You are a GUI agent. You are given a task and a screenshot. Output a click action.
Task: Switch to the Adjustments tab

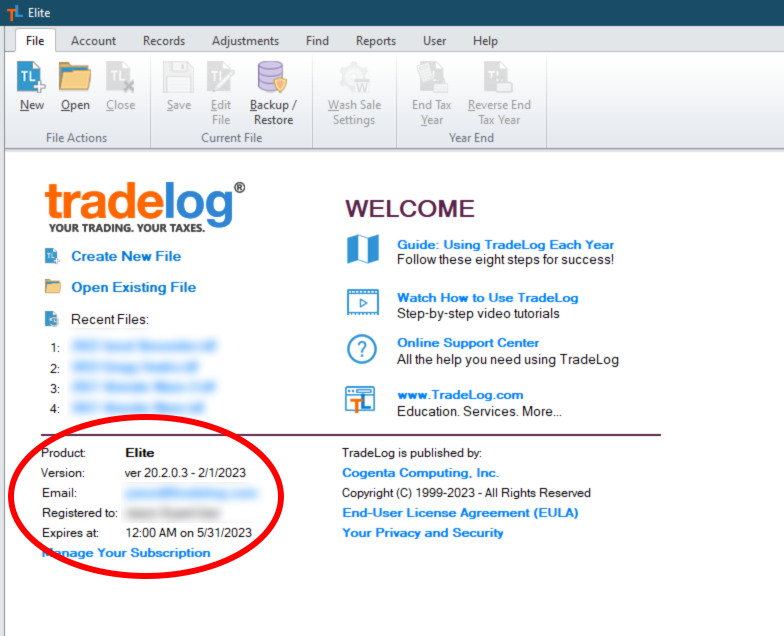pos(246,40)
